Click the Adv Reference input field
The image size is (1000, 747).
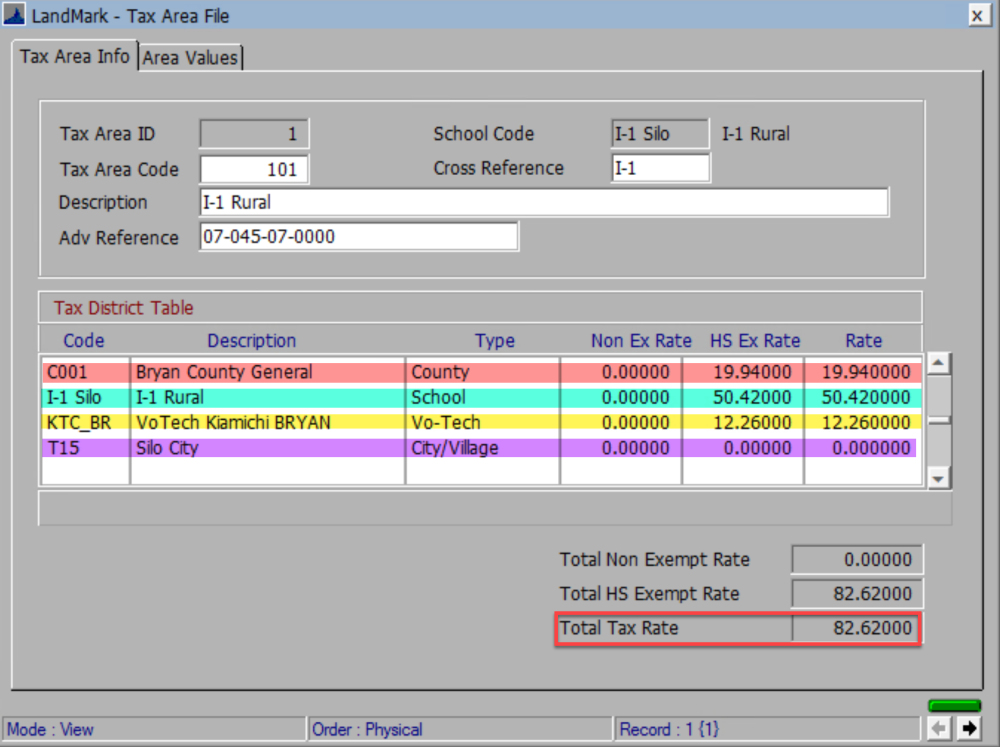click(x=358, y=236)
